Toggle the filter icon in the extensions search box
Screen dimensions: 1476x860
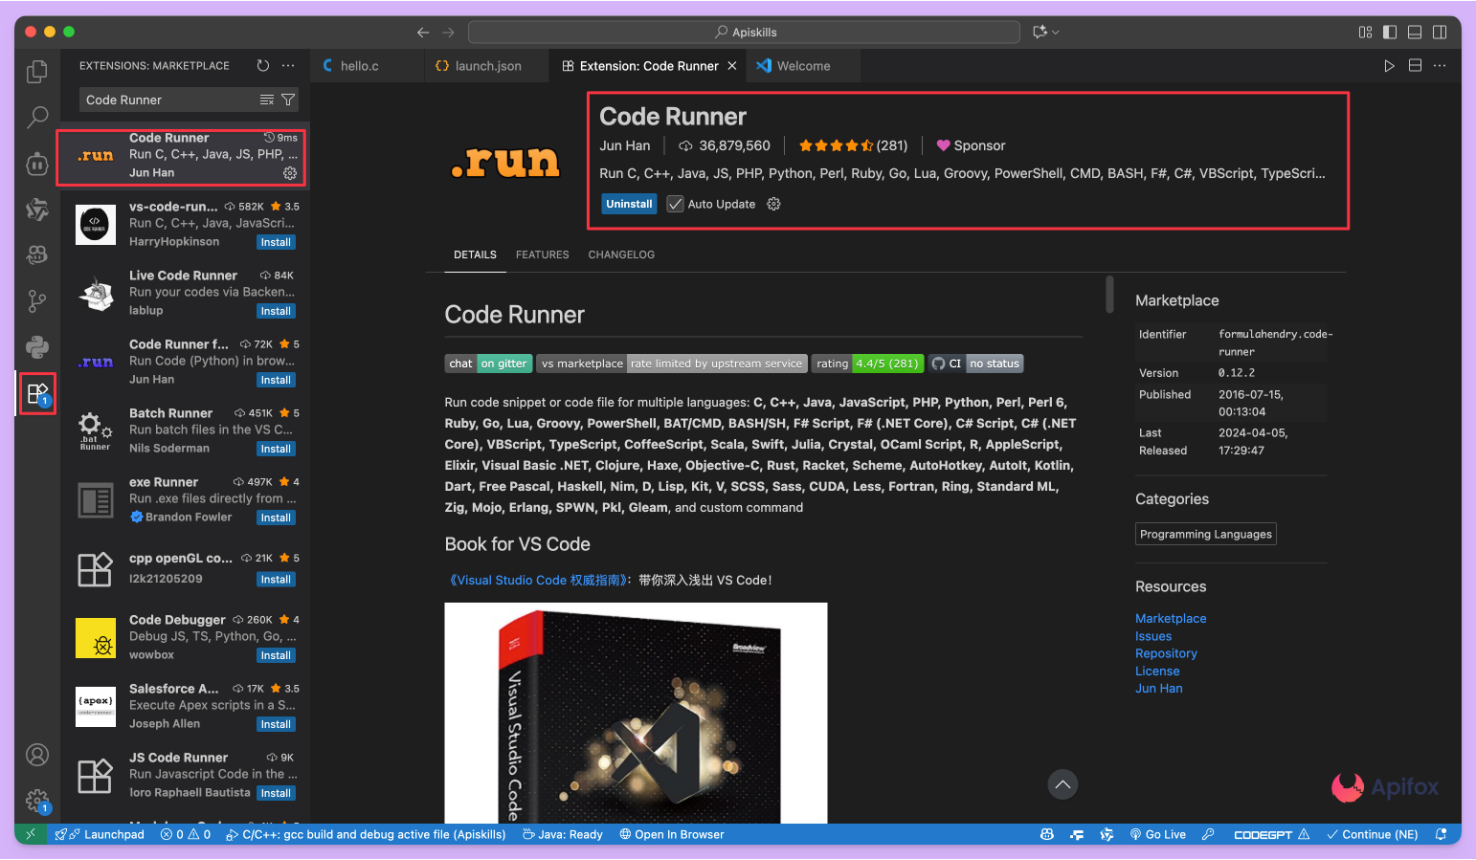(x=287, y=99)
